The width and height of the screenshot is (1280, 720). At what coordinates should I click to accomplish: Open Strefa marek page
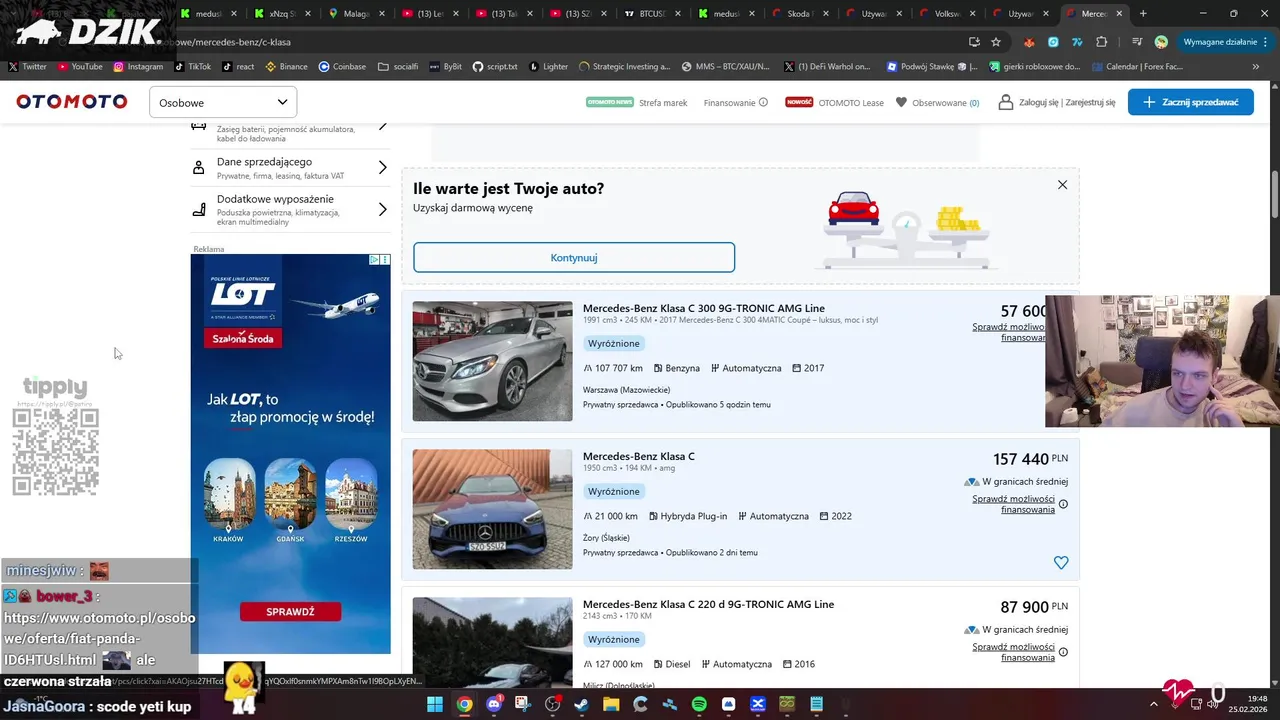click(663, 102)
